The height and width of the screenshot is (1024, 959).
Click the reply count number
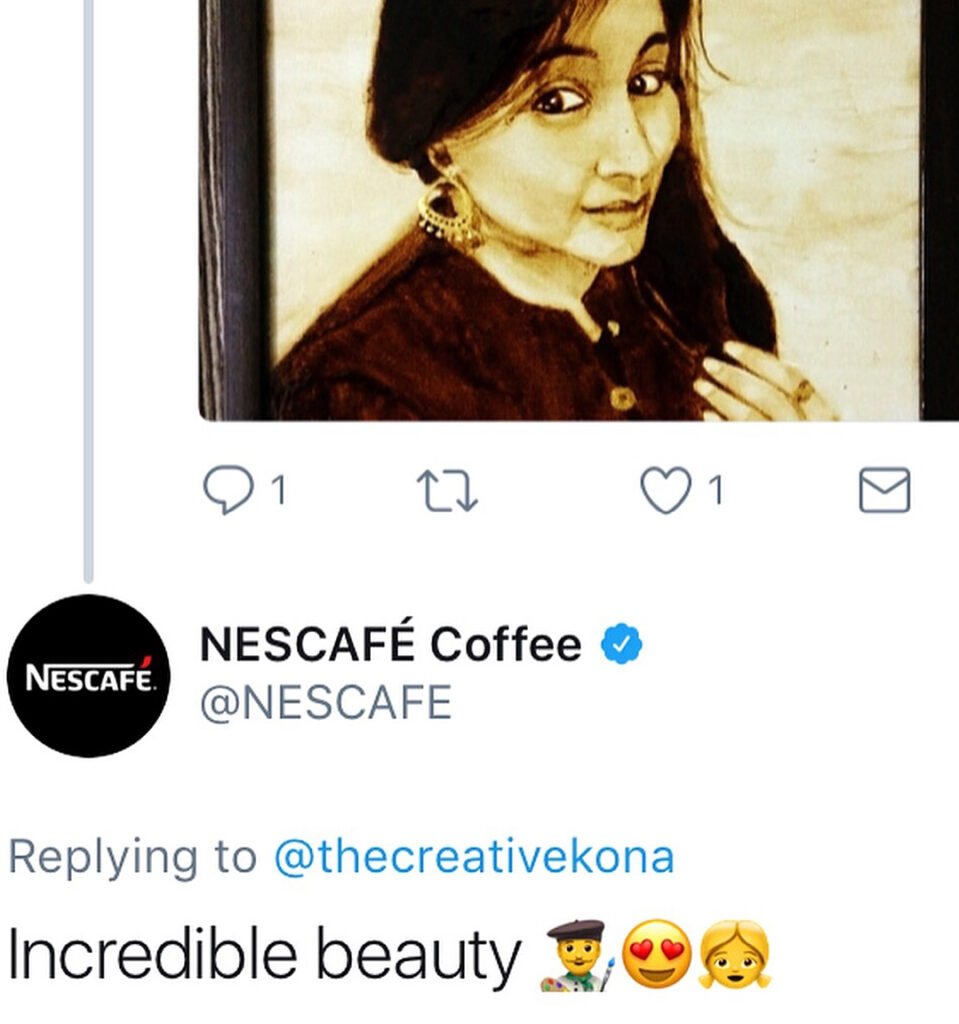tap(280, 491)
